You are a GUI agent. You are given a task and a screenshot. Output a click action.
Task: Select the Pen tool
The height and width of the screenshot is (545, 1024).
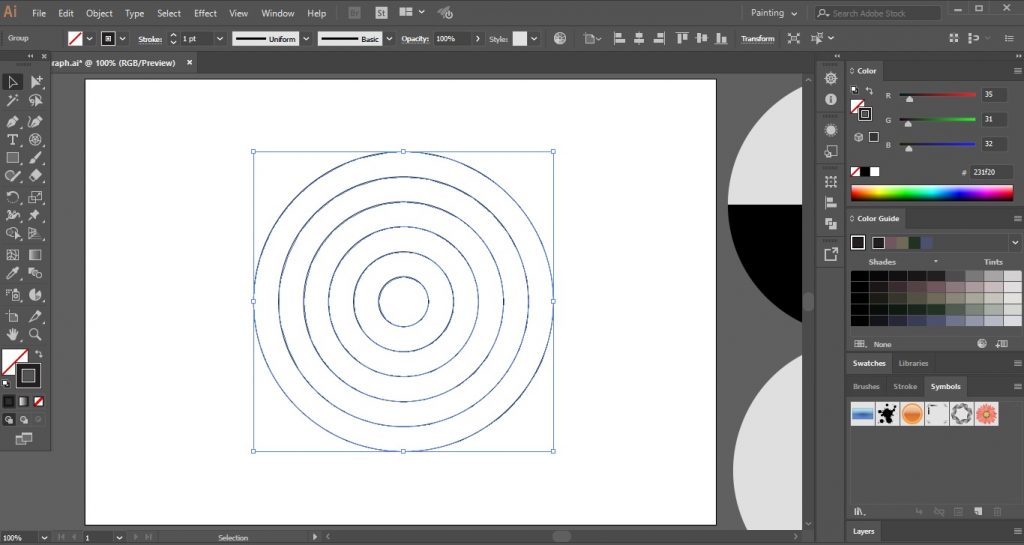pyautogui.click(x=12, y=121)
